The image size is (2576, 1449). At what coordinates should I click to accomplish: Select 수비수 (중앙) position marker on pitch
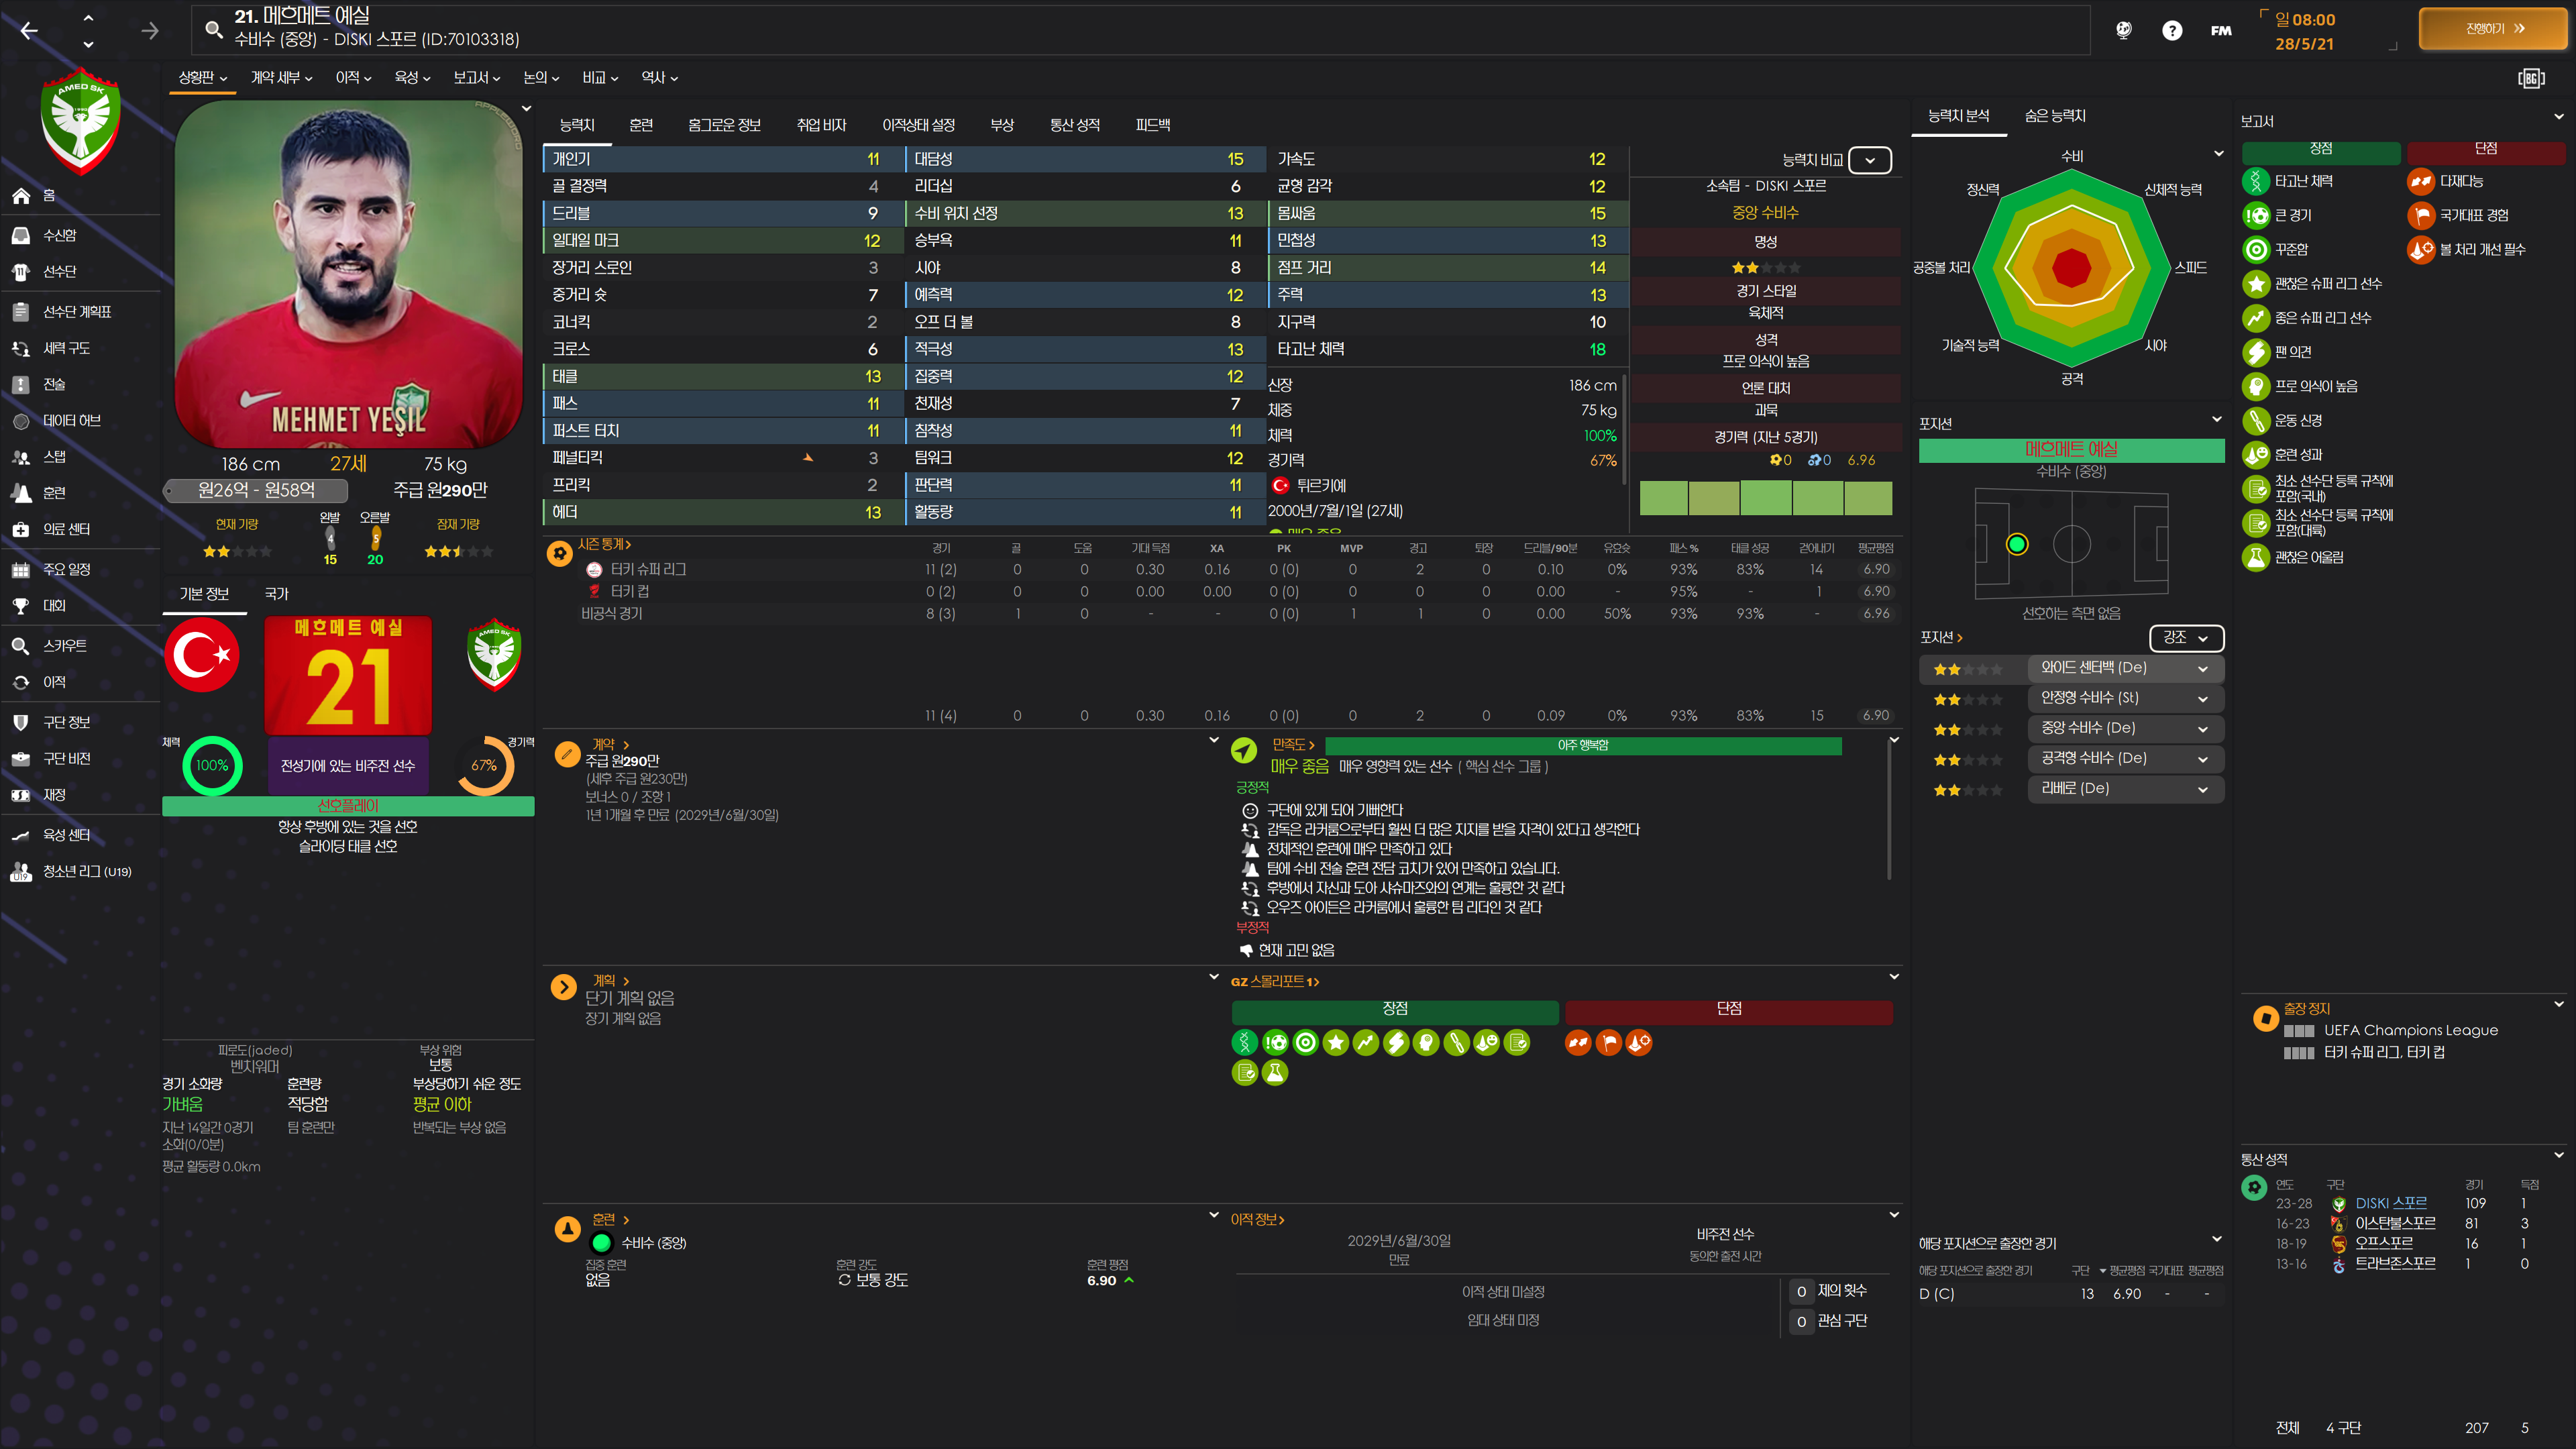pos(2016,544)
